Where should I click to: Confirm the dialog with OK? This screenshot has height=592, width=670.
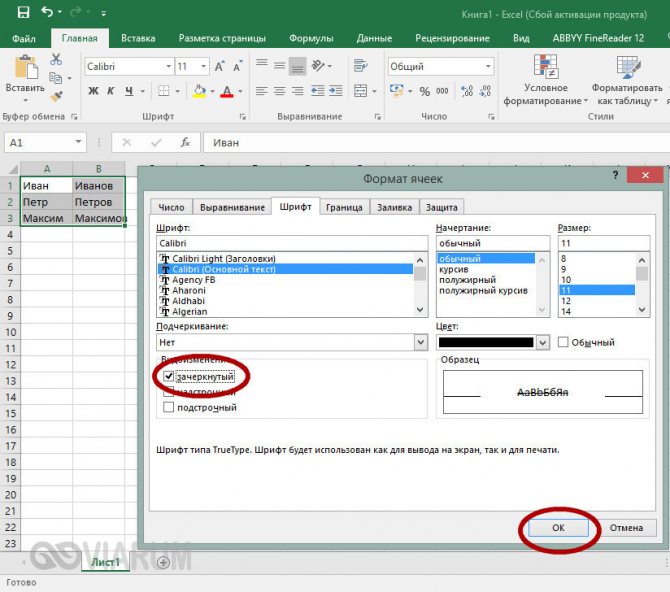click(x=558, y=527)
